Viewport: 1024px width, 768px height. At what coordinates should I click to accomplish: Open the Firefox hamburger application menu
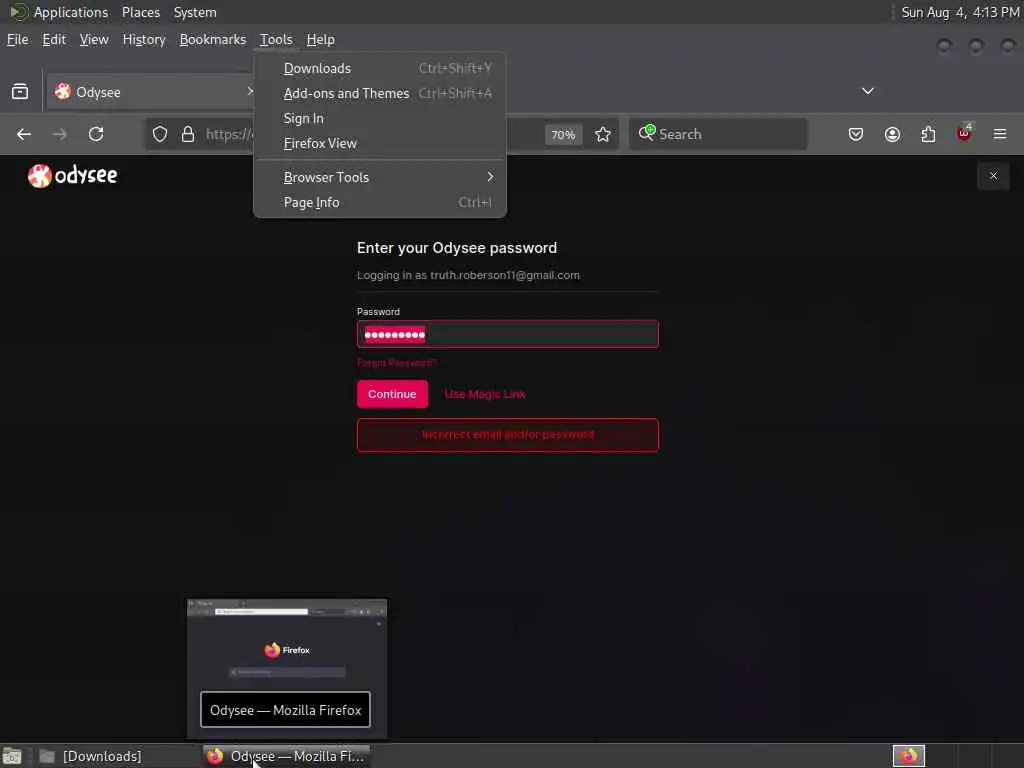tap(1000, 134)
